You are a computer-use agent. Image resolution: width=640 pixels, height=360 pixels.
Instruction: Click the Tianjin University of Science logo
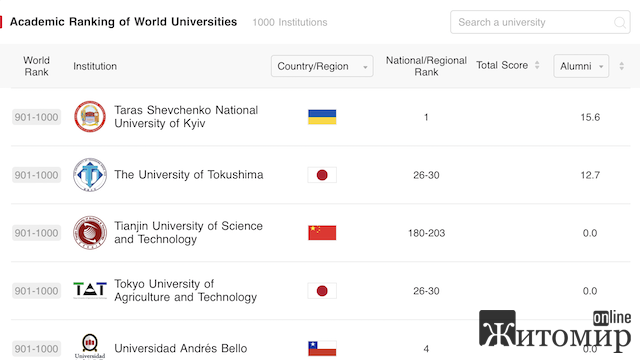pos(90,233)
